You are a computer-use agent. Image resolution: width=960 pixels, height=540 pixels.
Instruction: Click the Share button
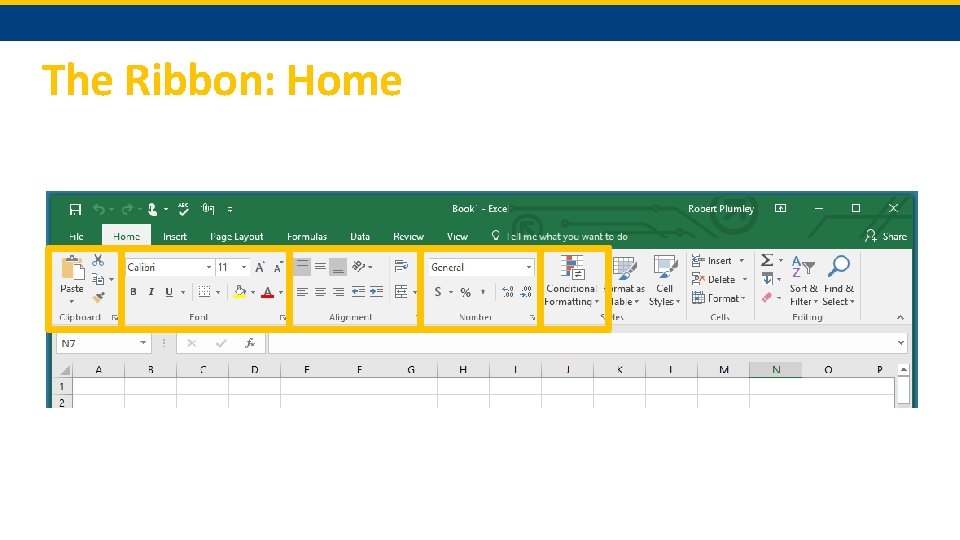[x=885, y=236]
